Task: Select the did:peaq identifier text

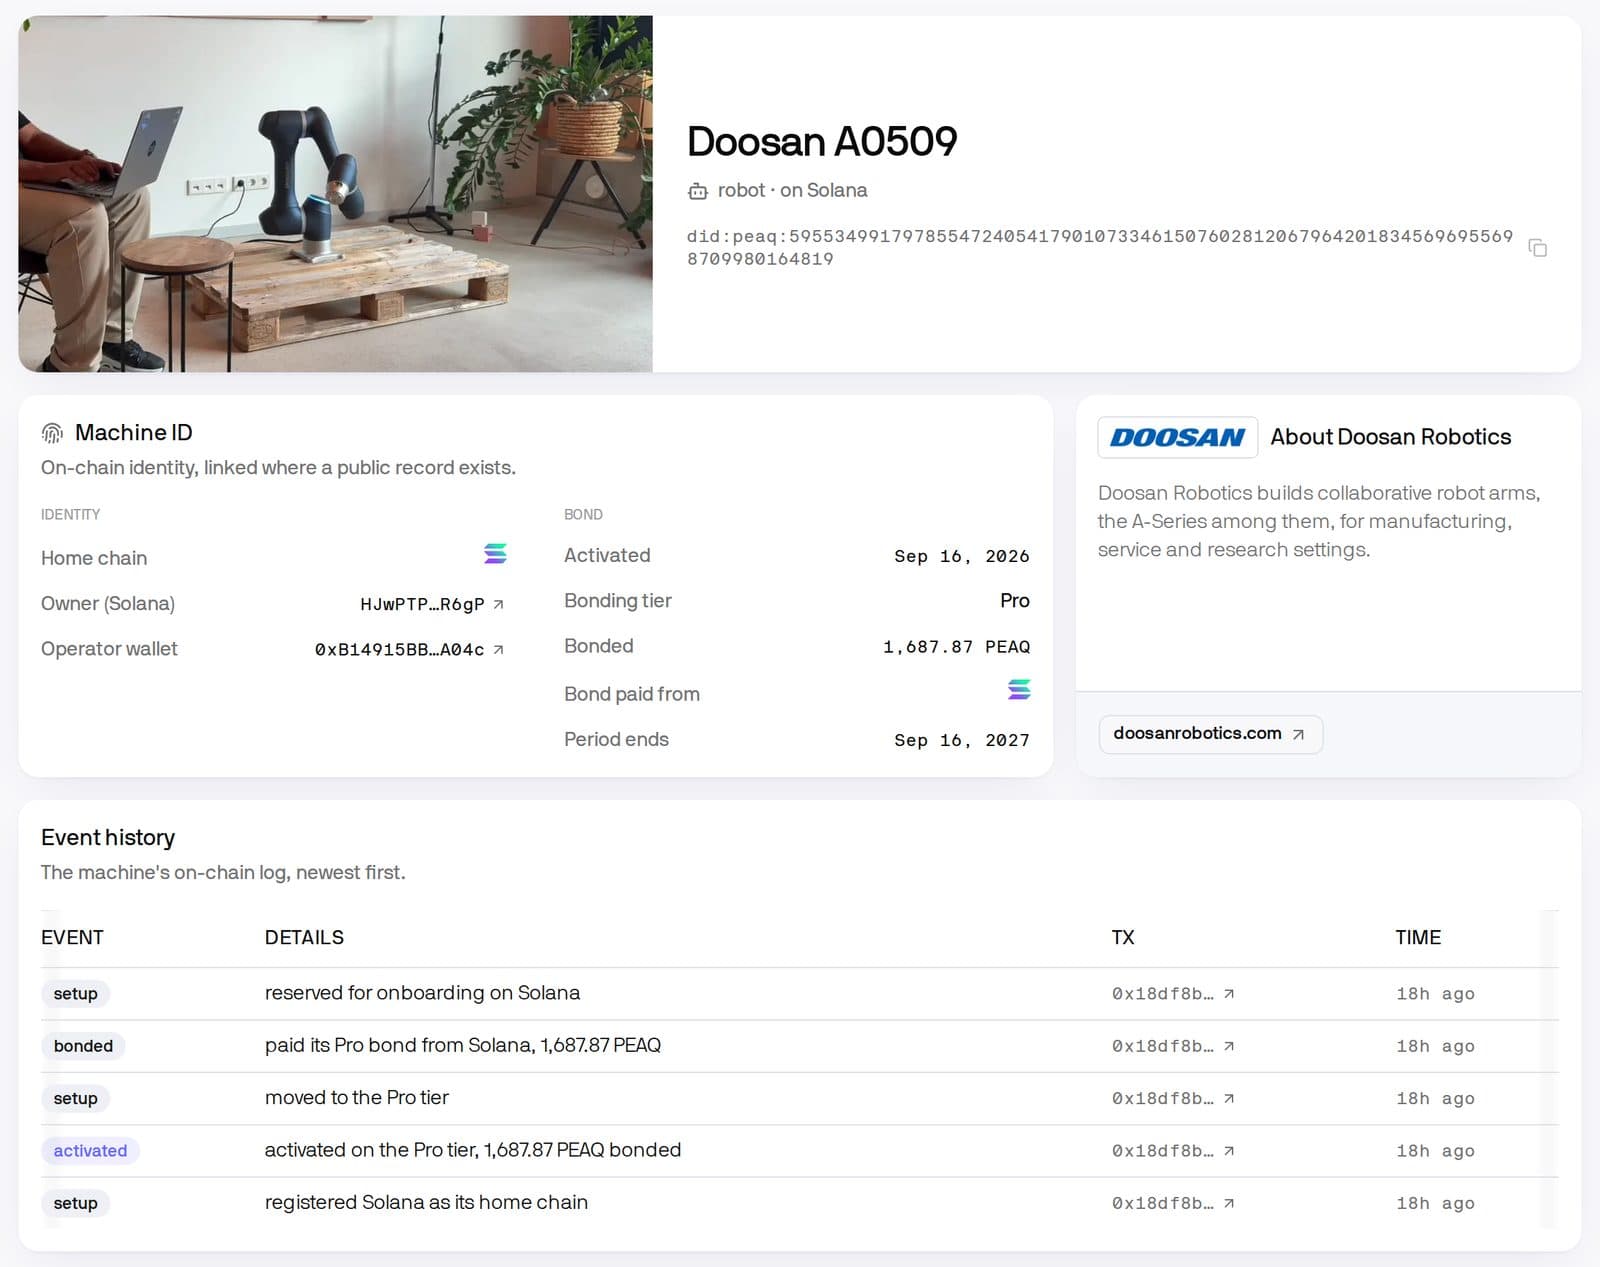Action: click(1100, 248)
